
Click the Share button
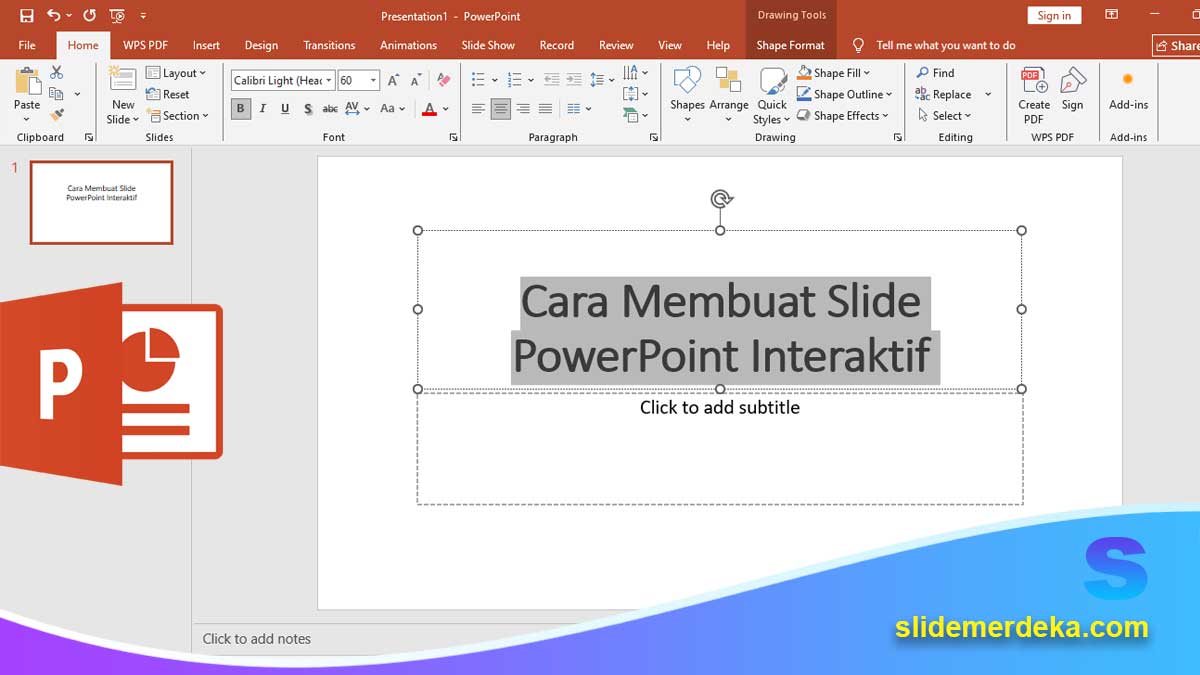1176,45
